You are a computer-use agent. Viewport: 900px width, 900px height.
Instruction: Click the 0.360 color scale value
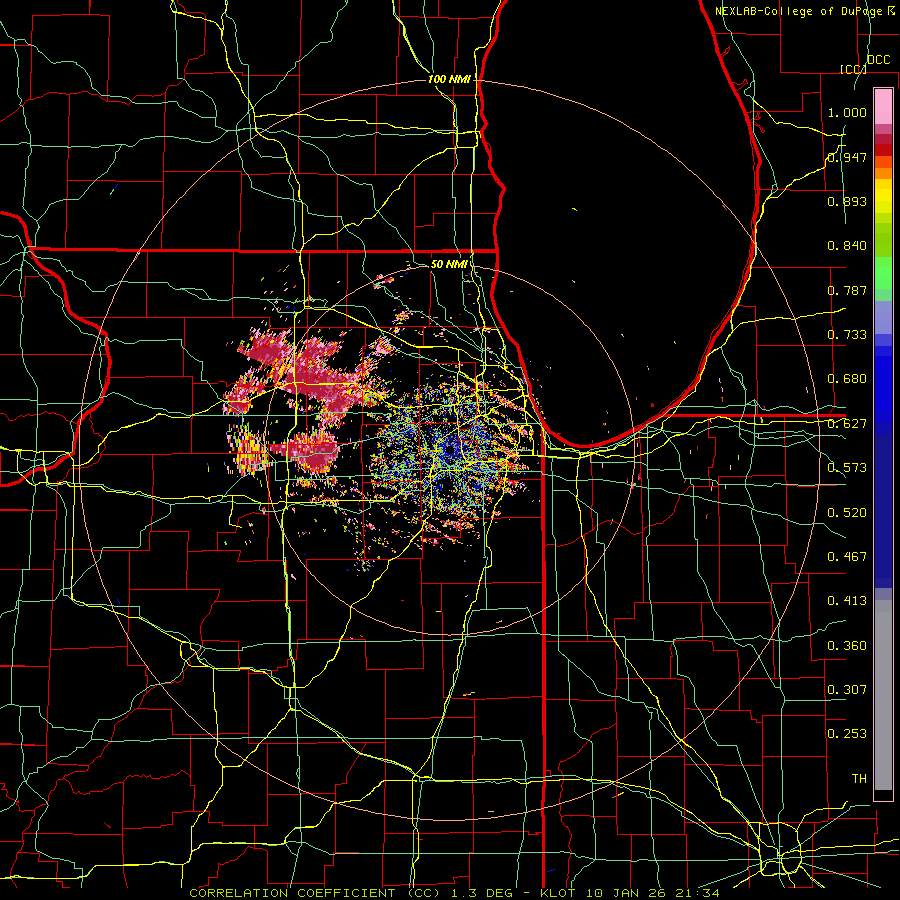[847, 646]
